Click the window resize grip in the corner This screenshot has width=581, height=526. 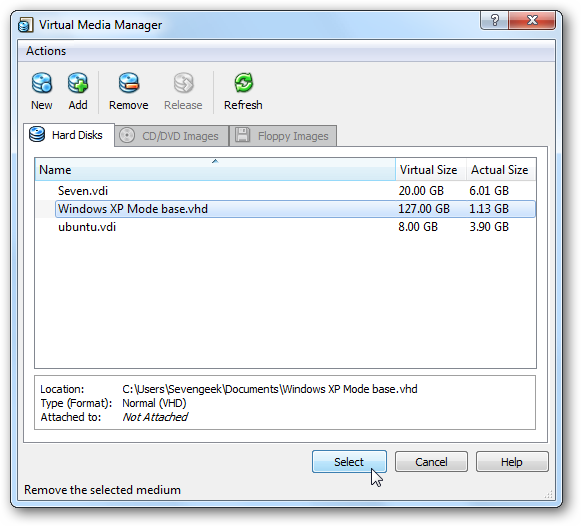click(x=548, y=494)
